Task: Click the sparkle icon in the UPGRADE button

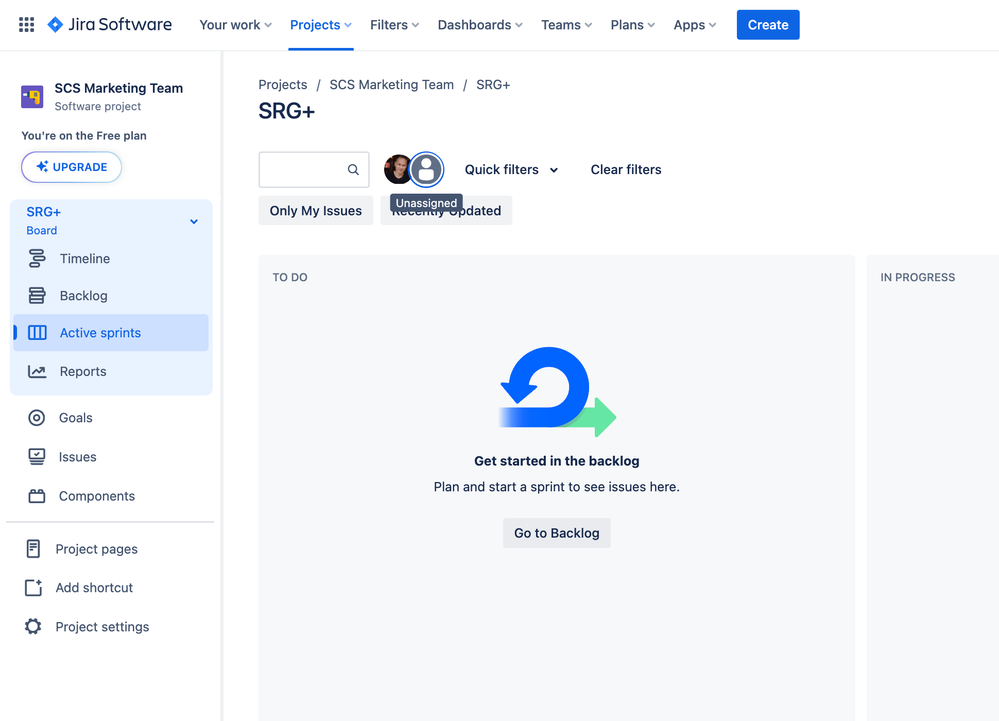Action: point(42,167)
